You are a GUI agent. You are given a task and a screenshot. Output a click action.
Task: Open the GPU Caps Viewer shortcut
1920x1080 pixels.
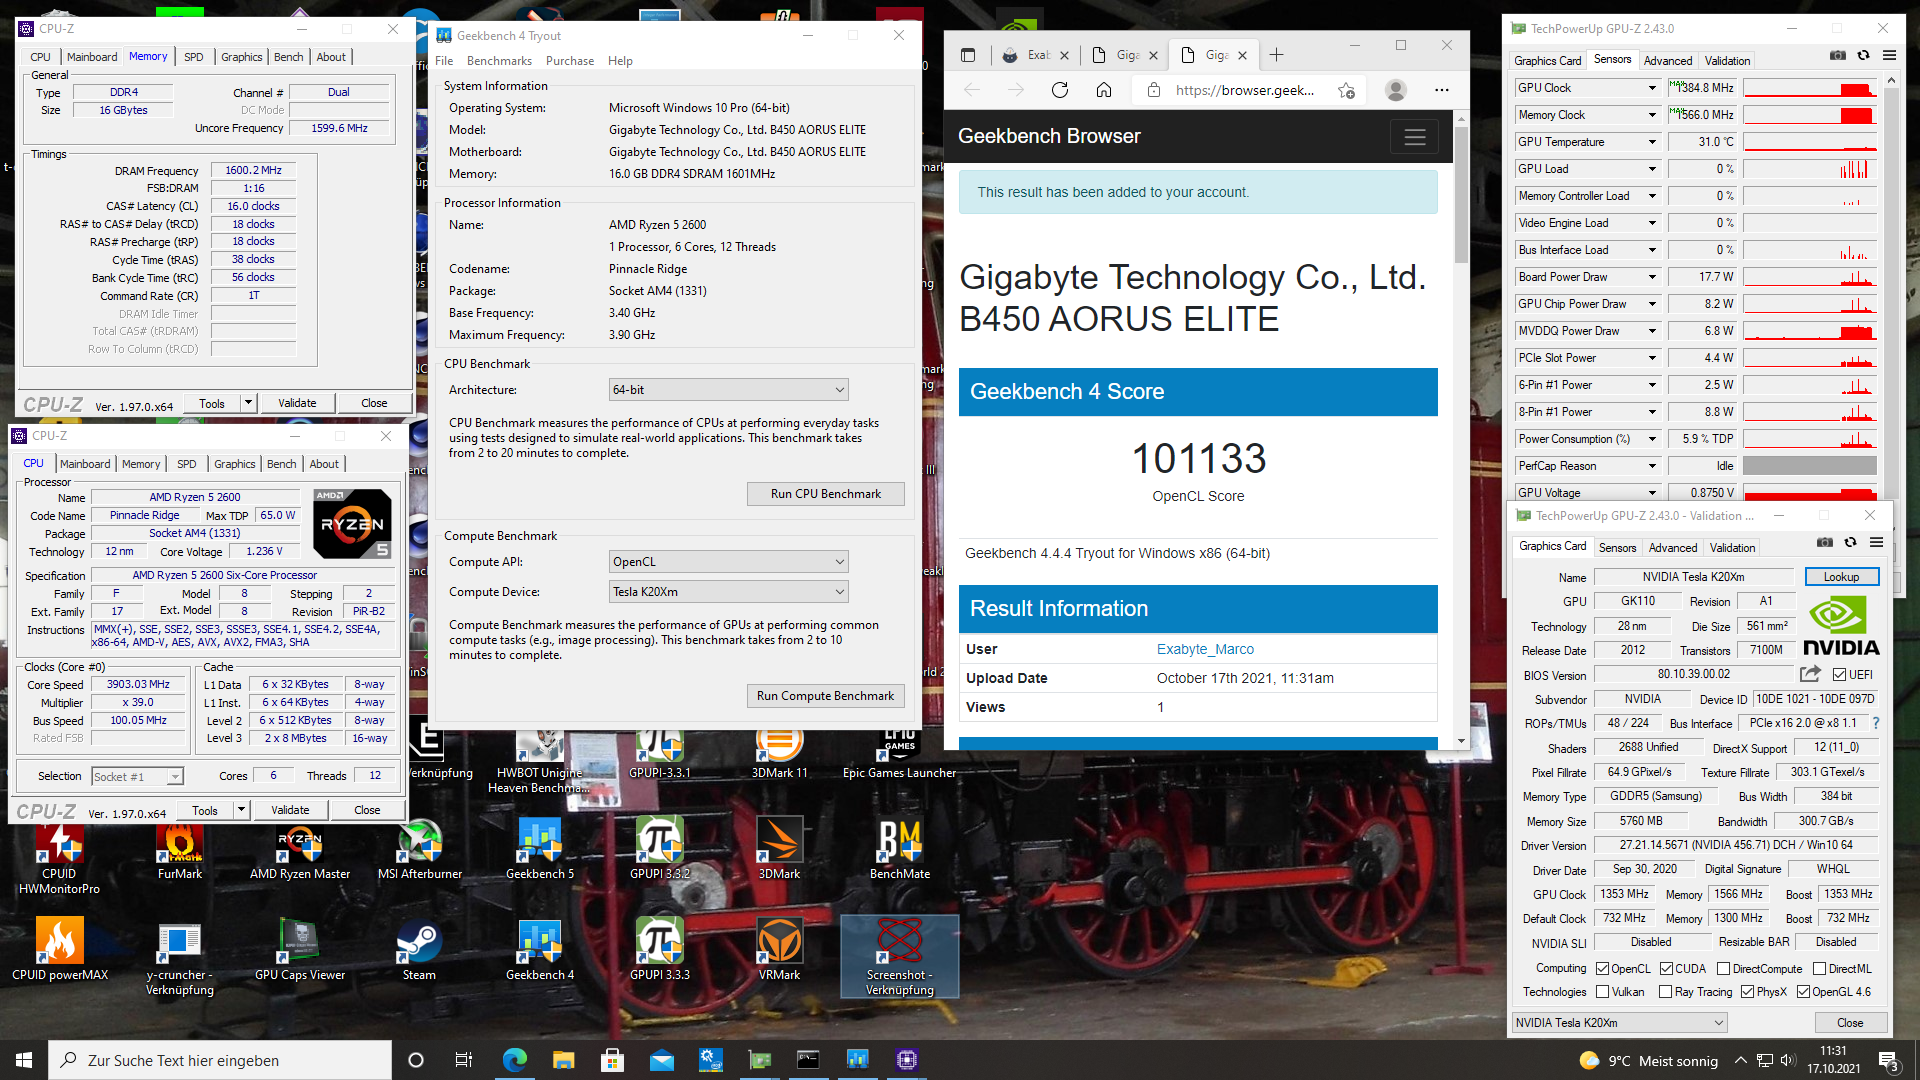300,950
